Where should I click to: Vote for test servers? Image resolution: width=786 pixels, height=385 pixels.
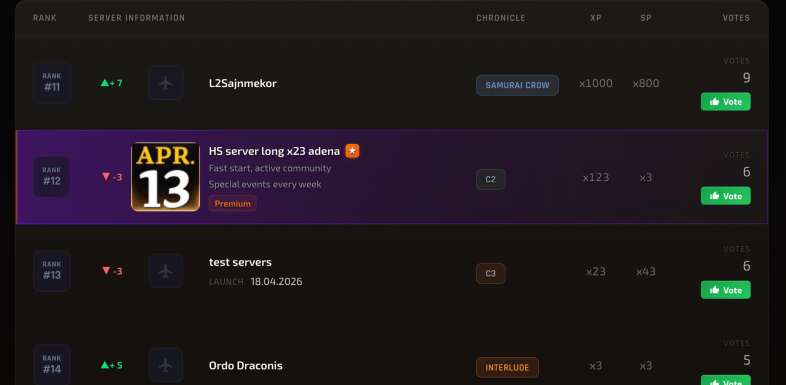coord(725,290)
